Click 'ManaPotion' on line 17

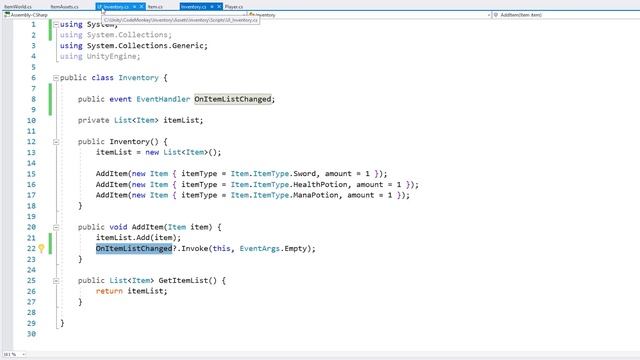pos(316,195)
